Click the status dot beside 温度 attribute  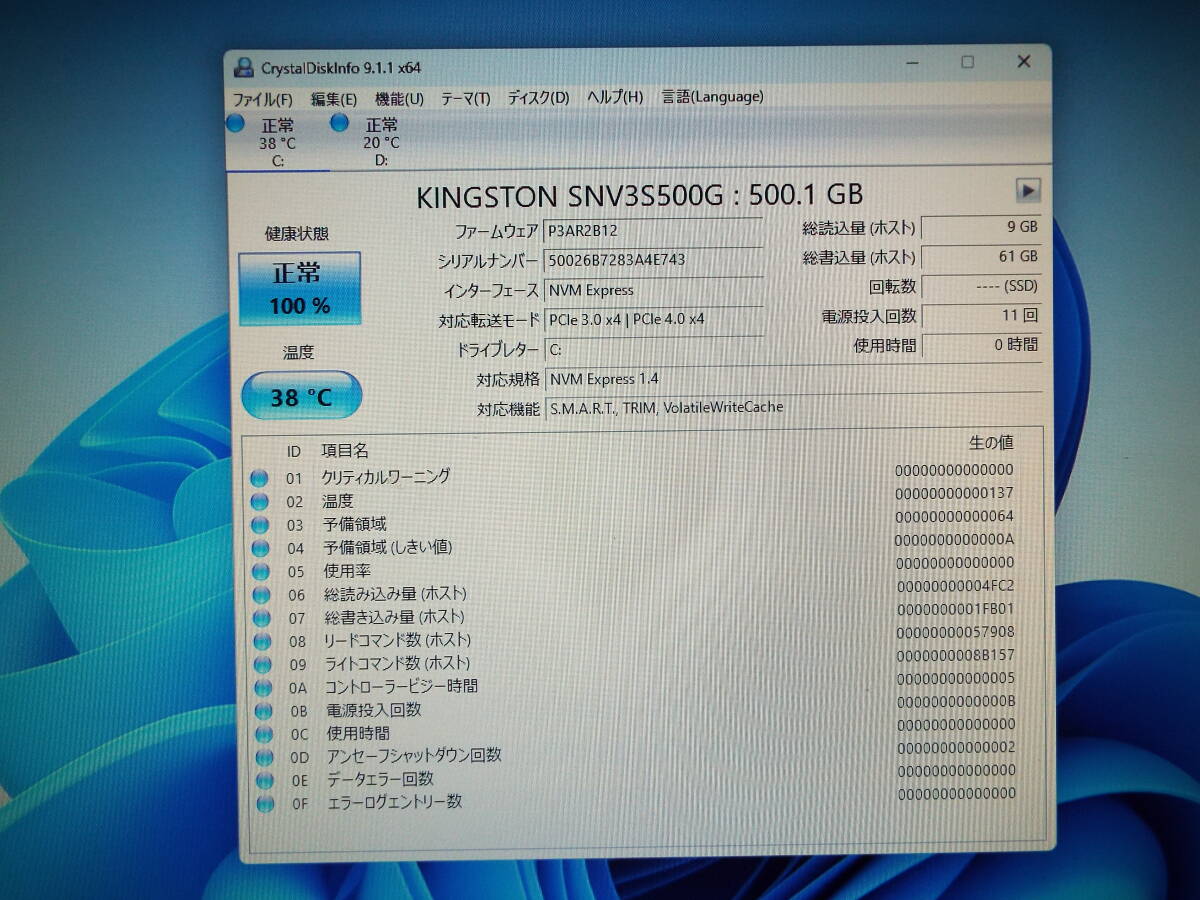tap(262, 500)
